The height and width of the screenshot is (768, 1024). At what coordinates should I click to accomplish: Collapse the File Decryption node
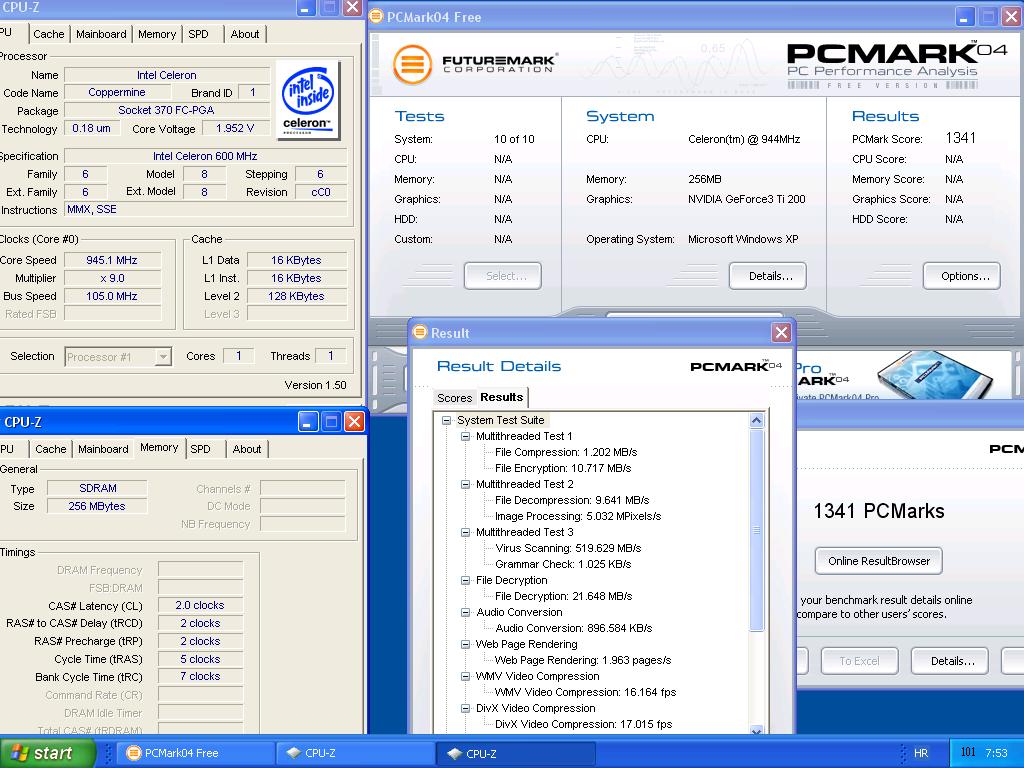(x=466, y=581)
